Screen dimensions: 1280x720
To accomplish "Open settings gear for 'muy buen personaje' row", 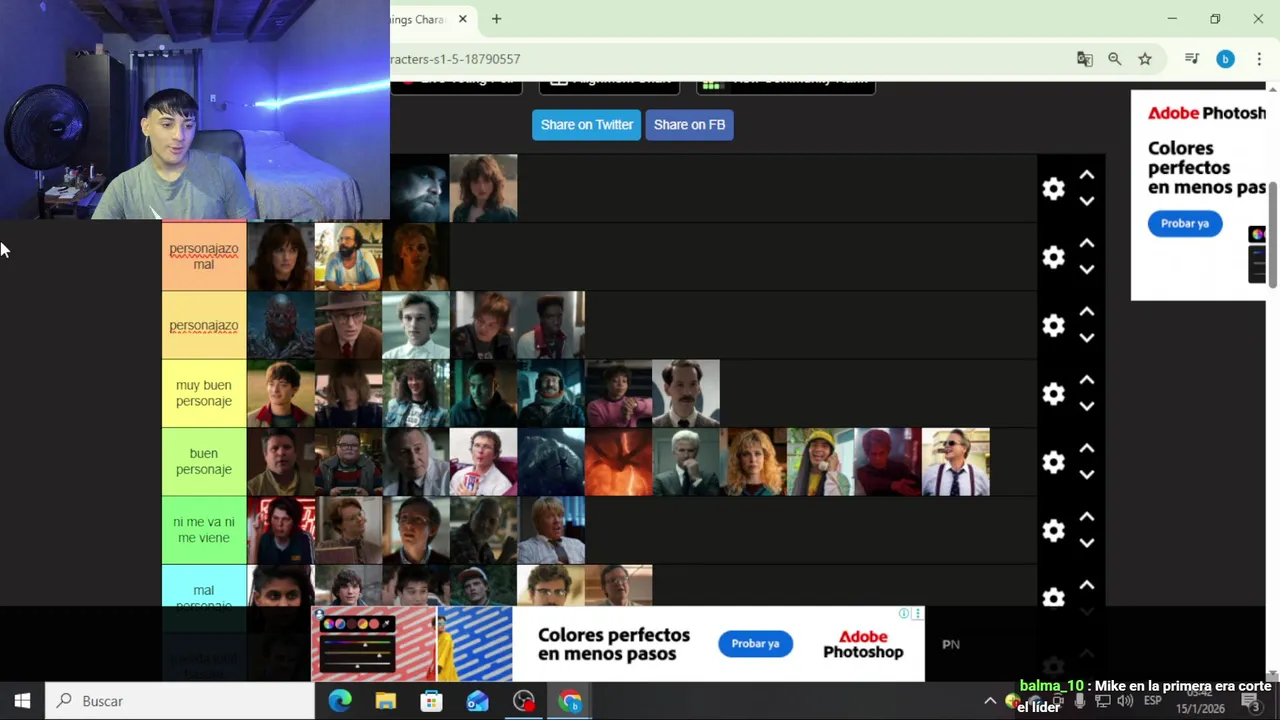I will [x=1053, y=394].
